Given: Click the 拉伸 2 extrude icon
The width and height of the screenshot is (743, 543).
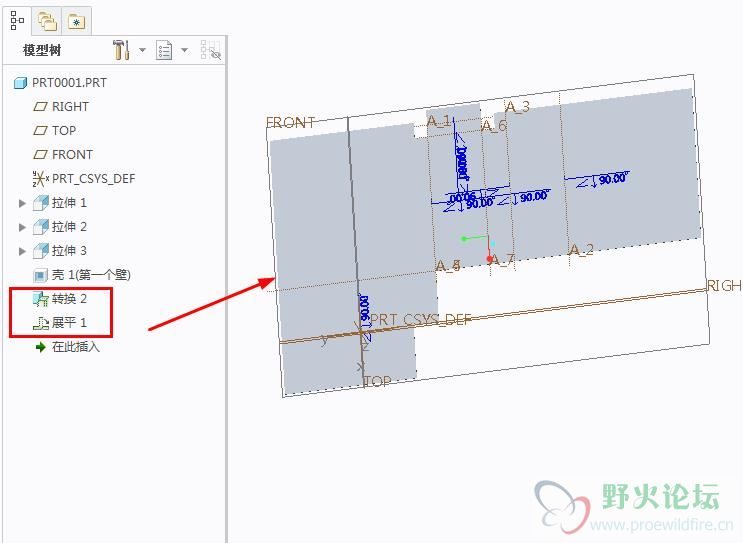Looking at the screenshot, I should (41, 226).
